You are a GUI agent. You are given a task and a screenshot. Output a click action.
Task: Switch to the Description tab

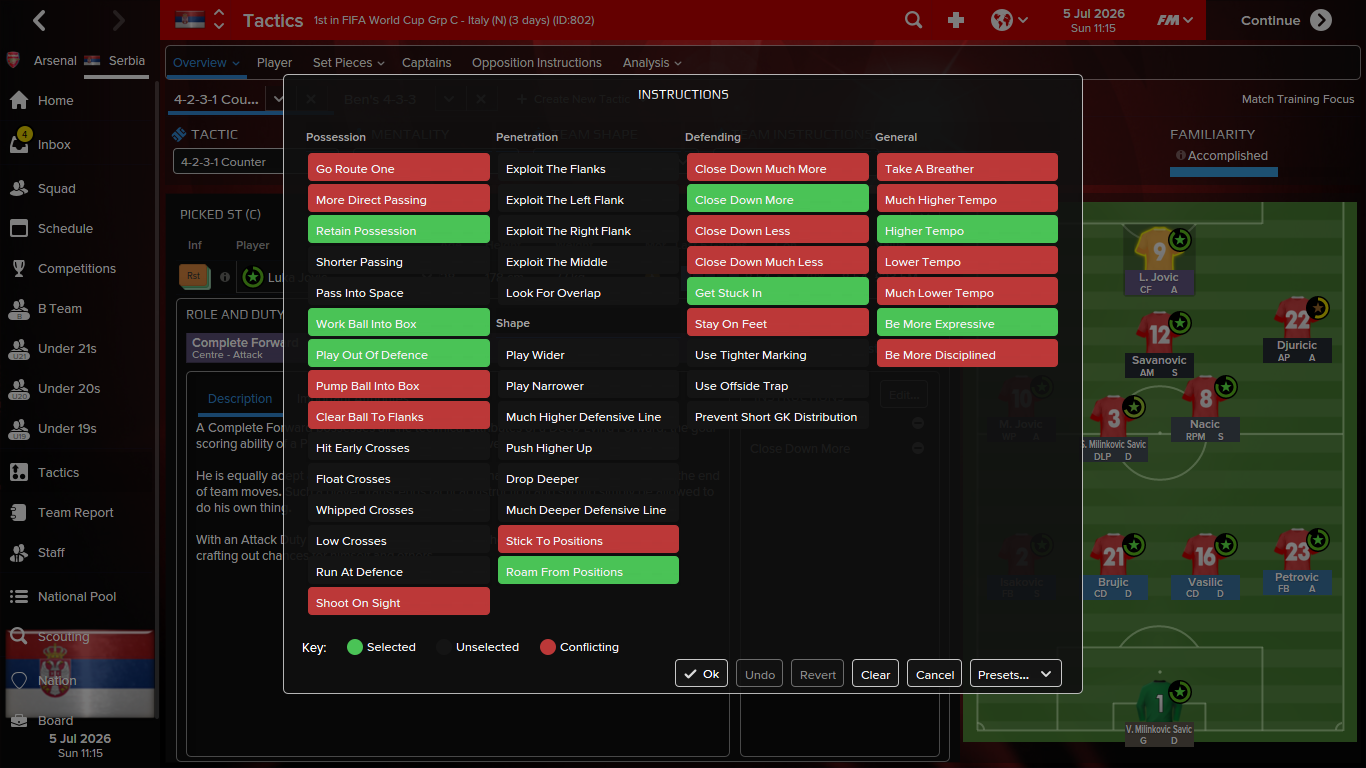240,399
